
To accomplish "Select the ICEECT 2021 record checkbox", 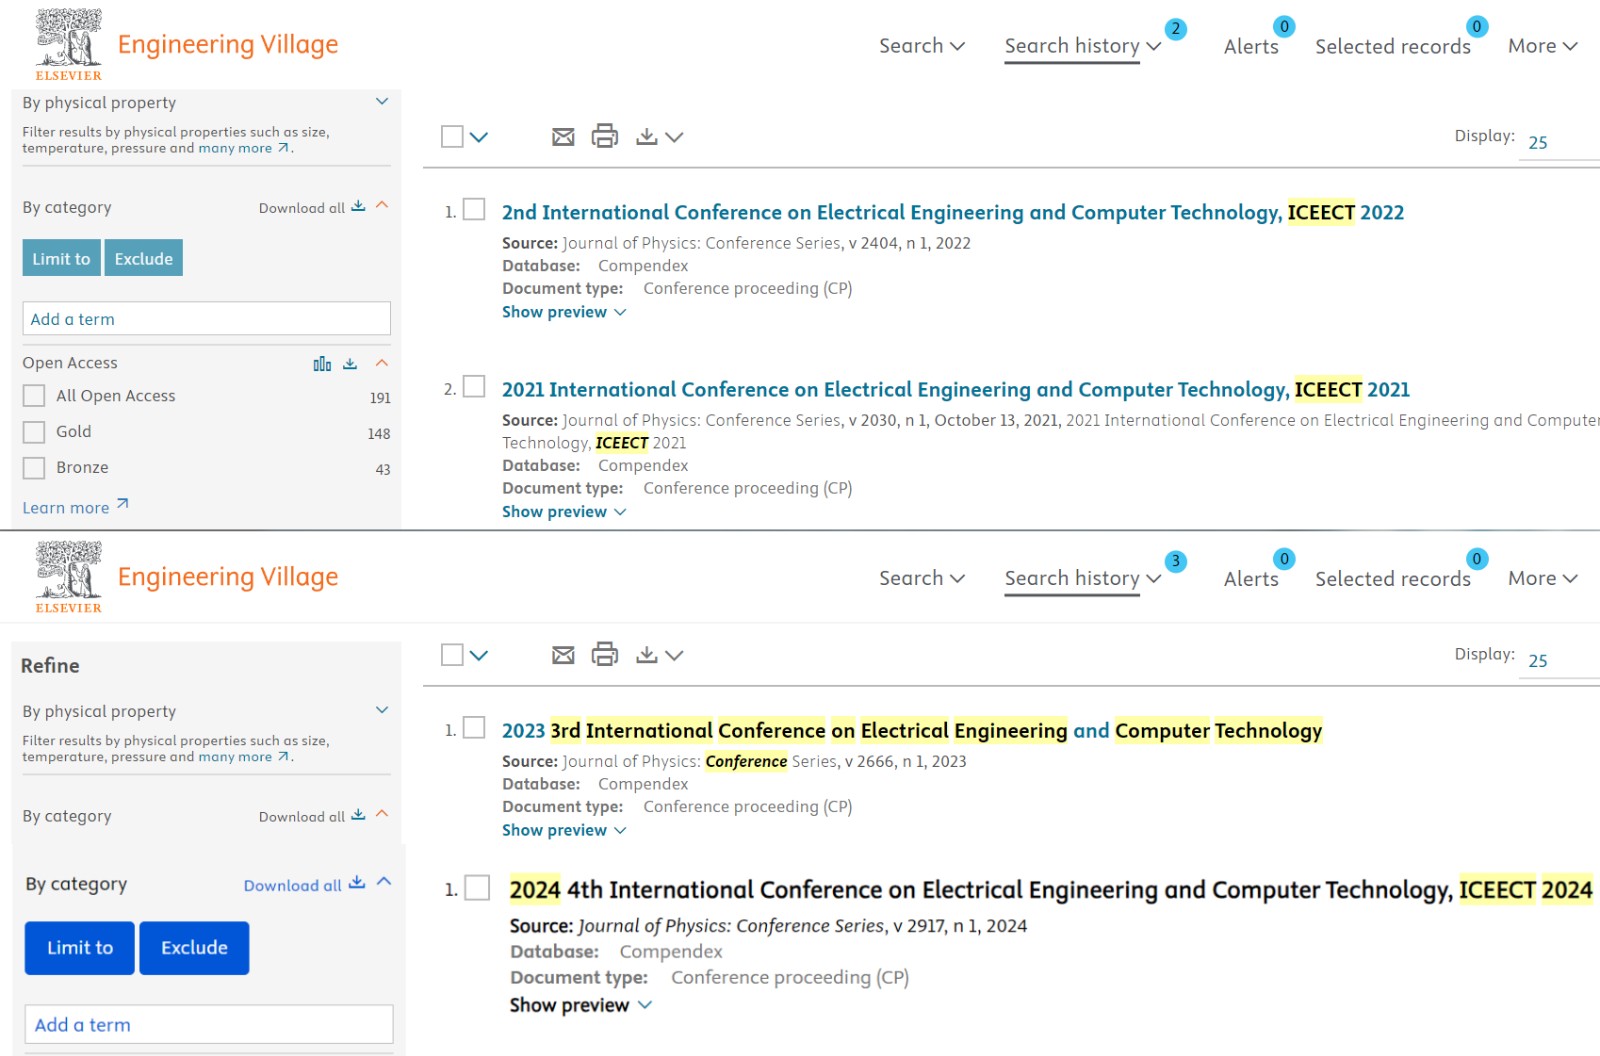I will point(474,386).
